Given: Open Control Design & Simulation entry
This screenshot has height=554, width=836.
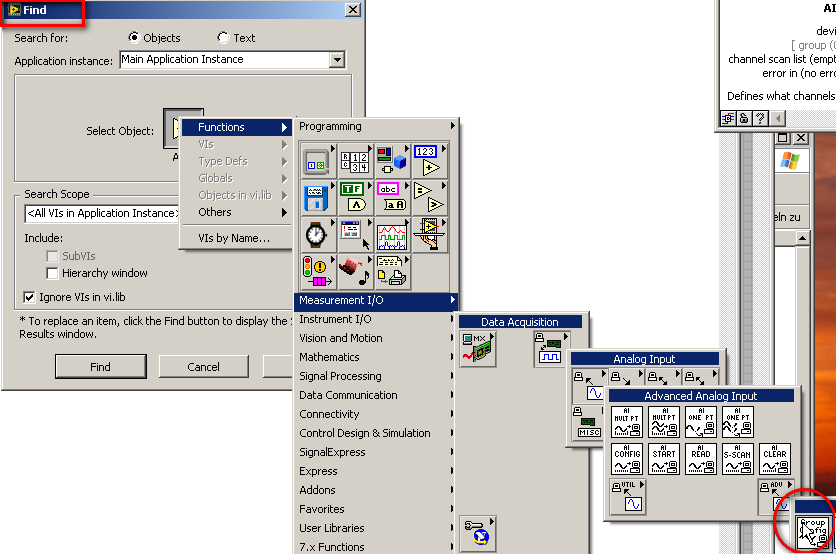Looking at the screenshot, I should click(x=376, y=433).
